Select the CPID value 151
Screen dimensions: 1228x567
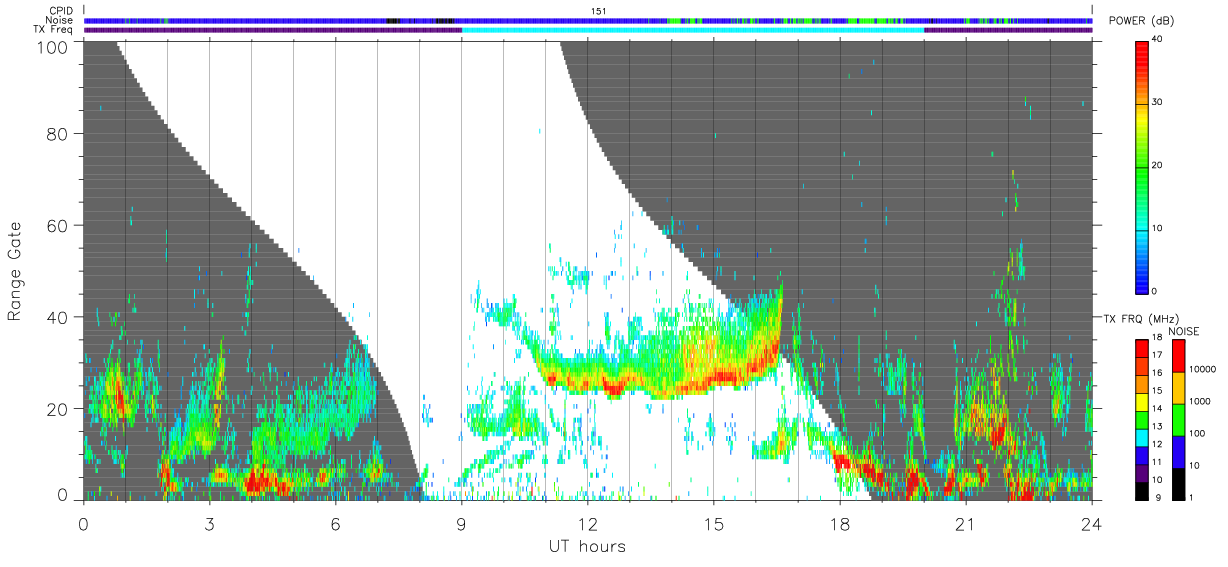(x=599, y=11)
